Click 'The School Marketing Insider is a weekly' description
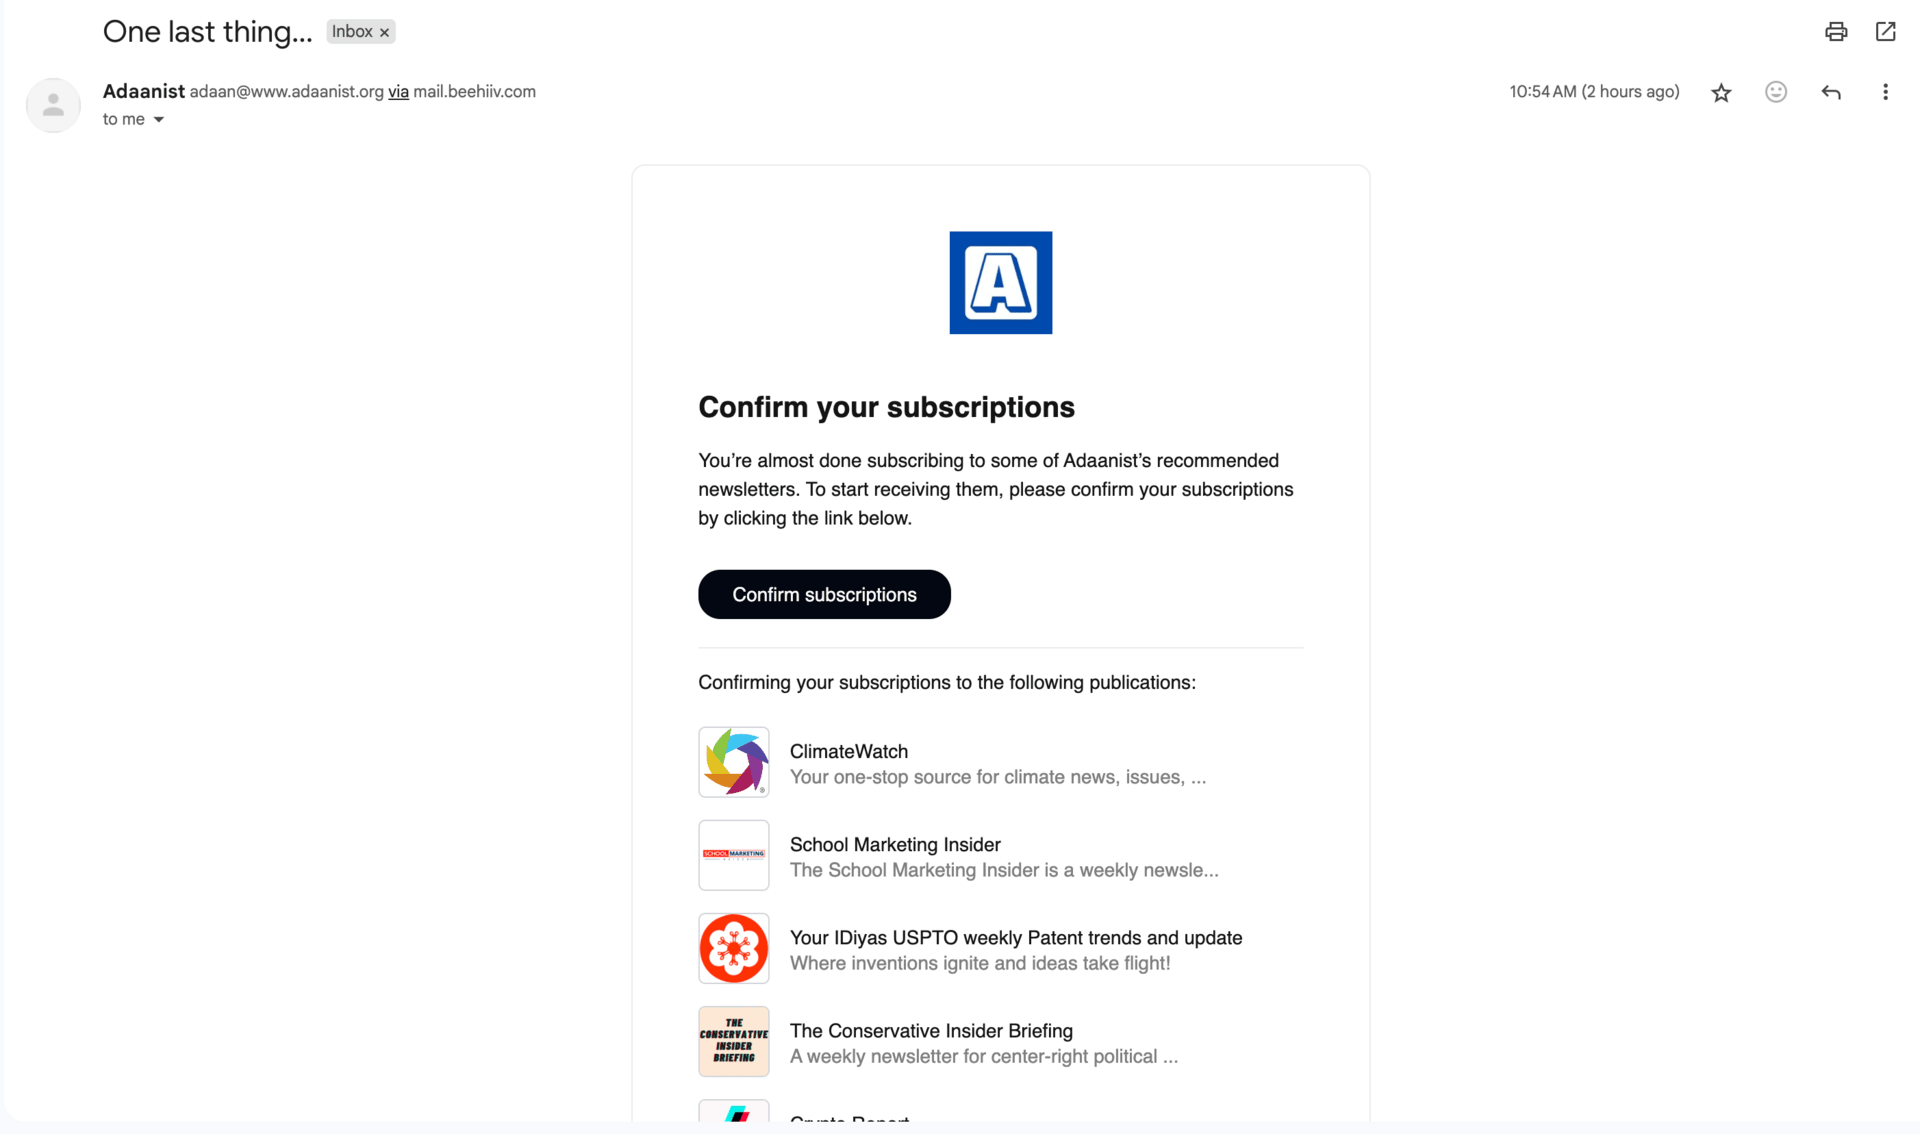 click(1004, 870)
